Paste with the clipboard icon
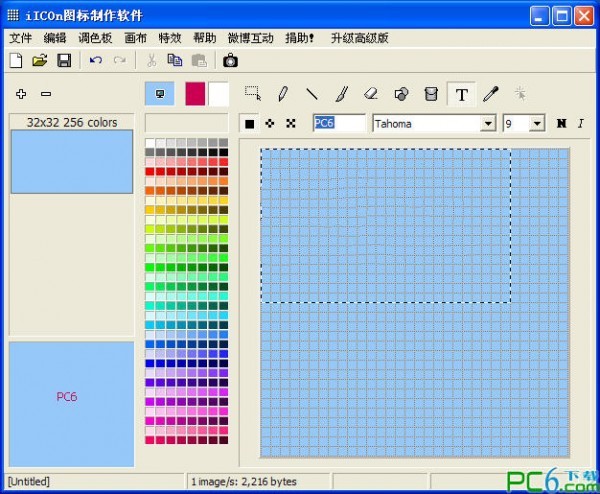 (x=199, y=60)
